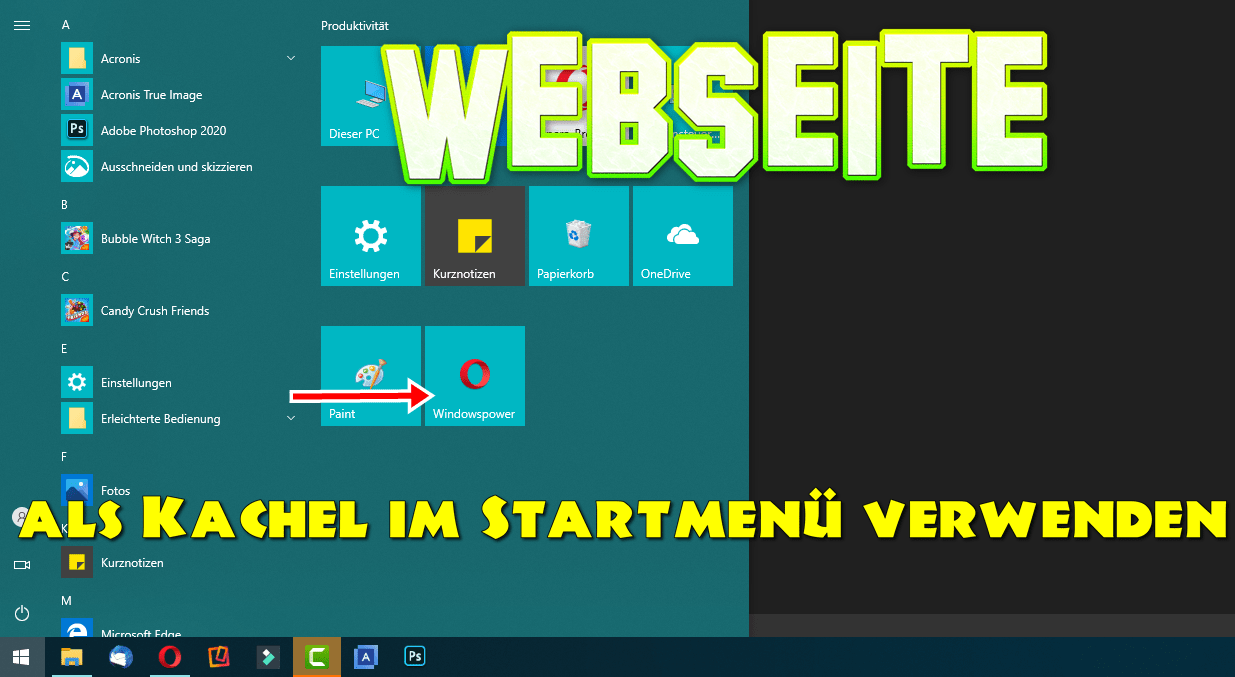Open the Fotos app entry

click(x=180, y=491)
